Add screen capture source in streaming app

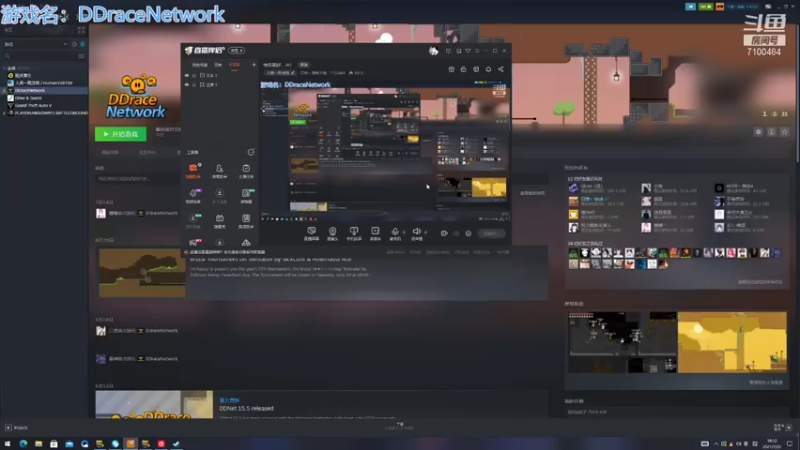[311, 233]
